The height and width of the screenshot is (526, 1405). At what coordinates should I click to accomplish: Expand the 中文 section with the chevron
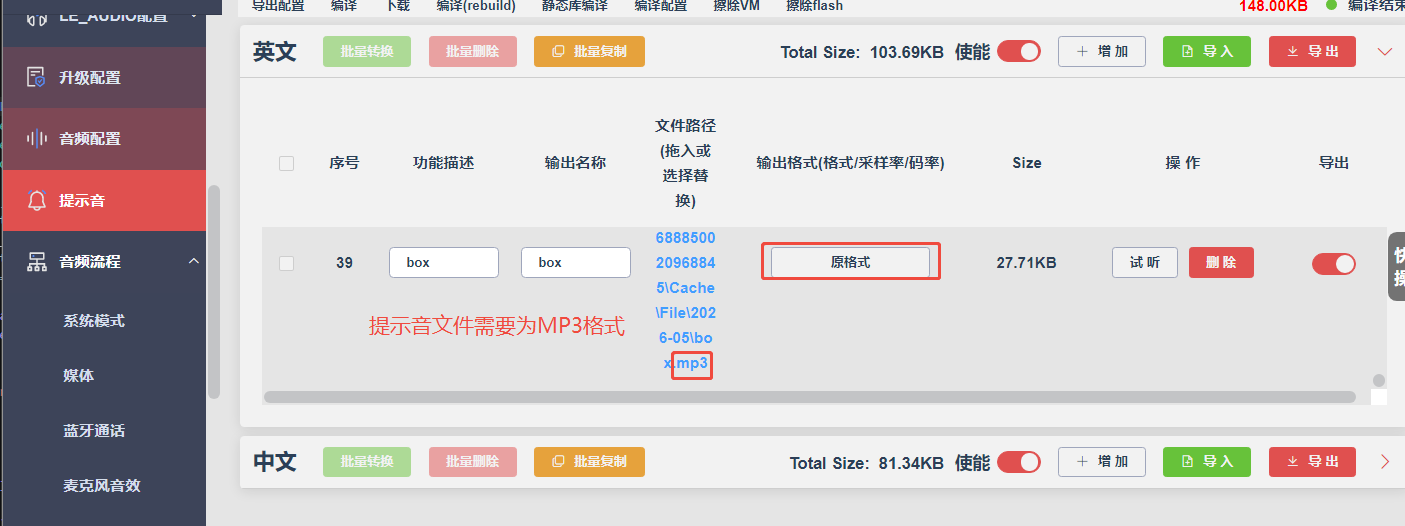[x=1385, y=462]
